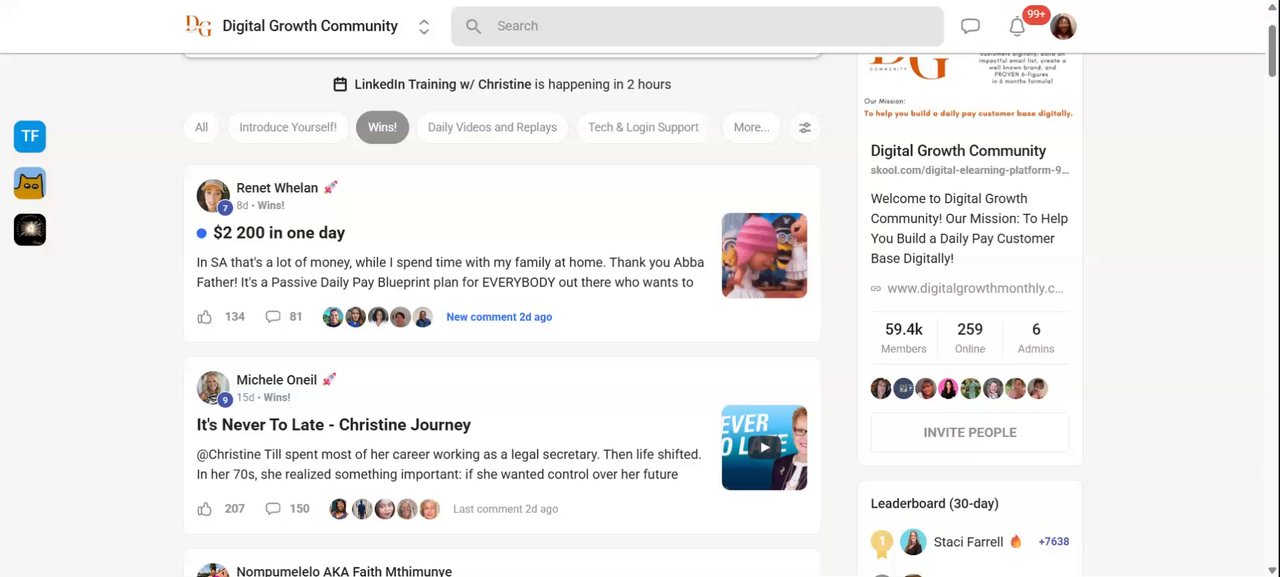The image size is (1280, 577).
Task: Select Tech & Login Support filter
Action: 643,127
